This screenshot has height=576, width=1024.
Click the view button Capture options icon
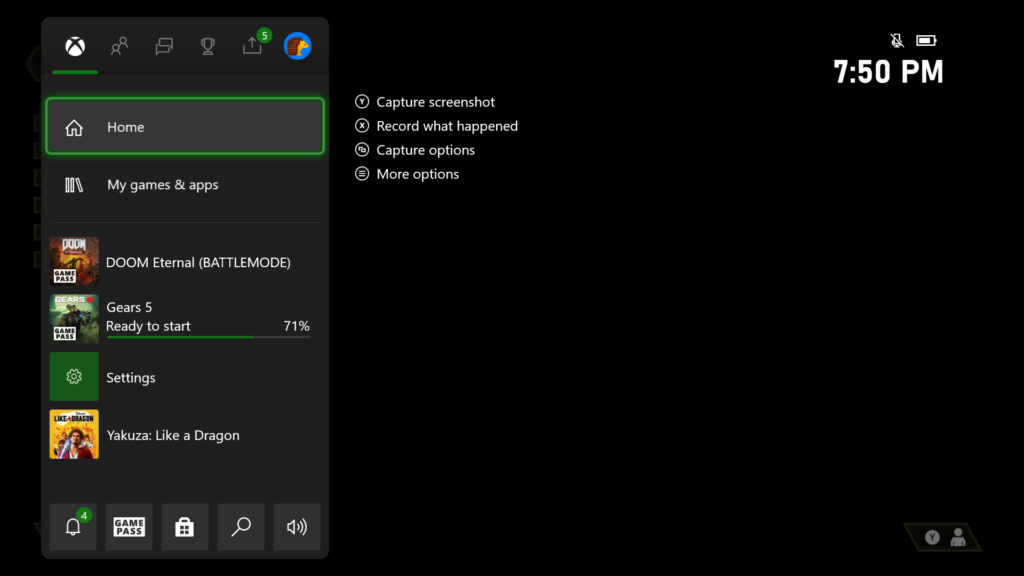click(x=362, y=150)
